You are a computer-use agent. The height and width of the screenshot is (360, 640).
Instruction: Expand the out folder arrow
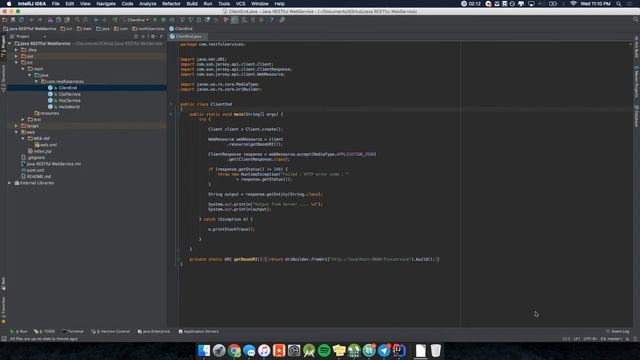(x=16, y=56)
